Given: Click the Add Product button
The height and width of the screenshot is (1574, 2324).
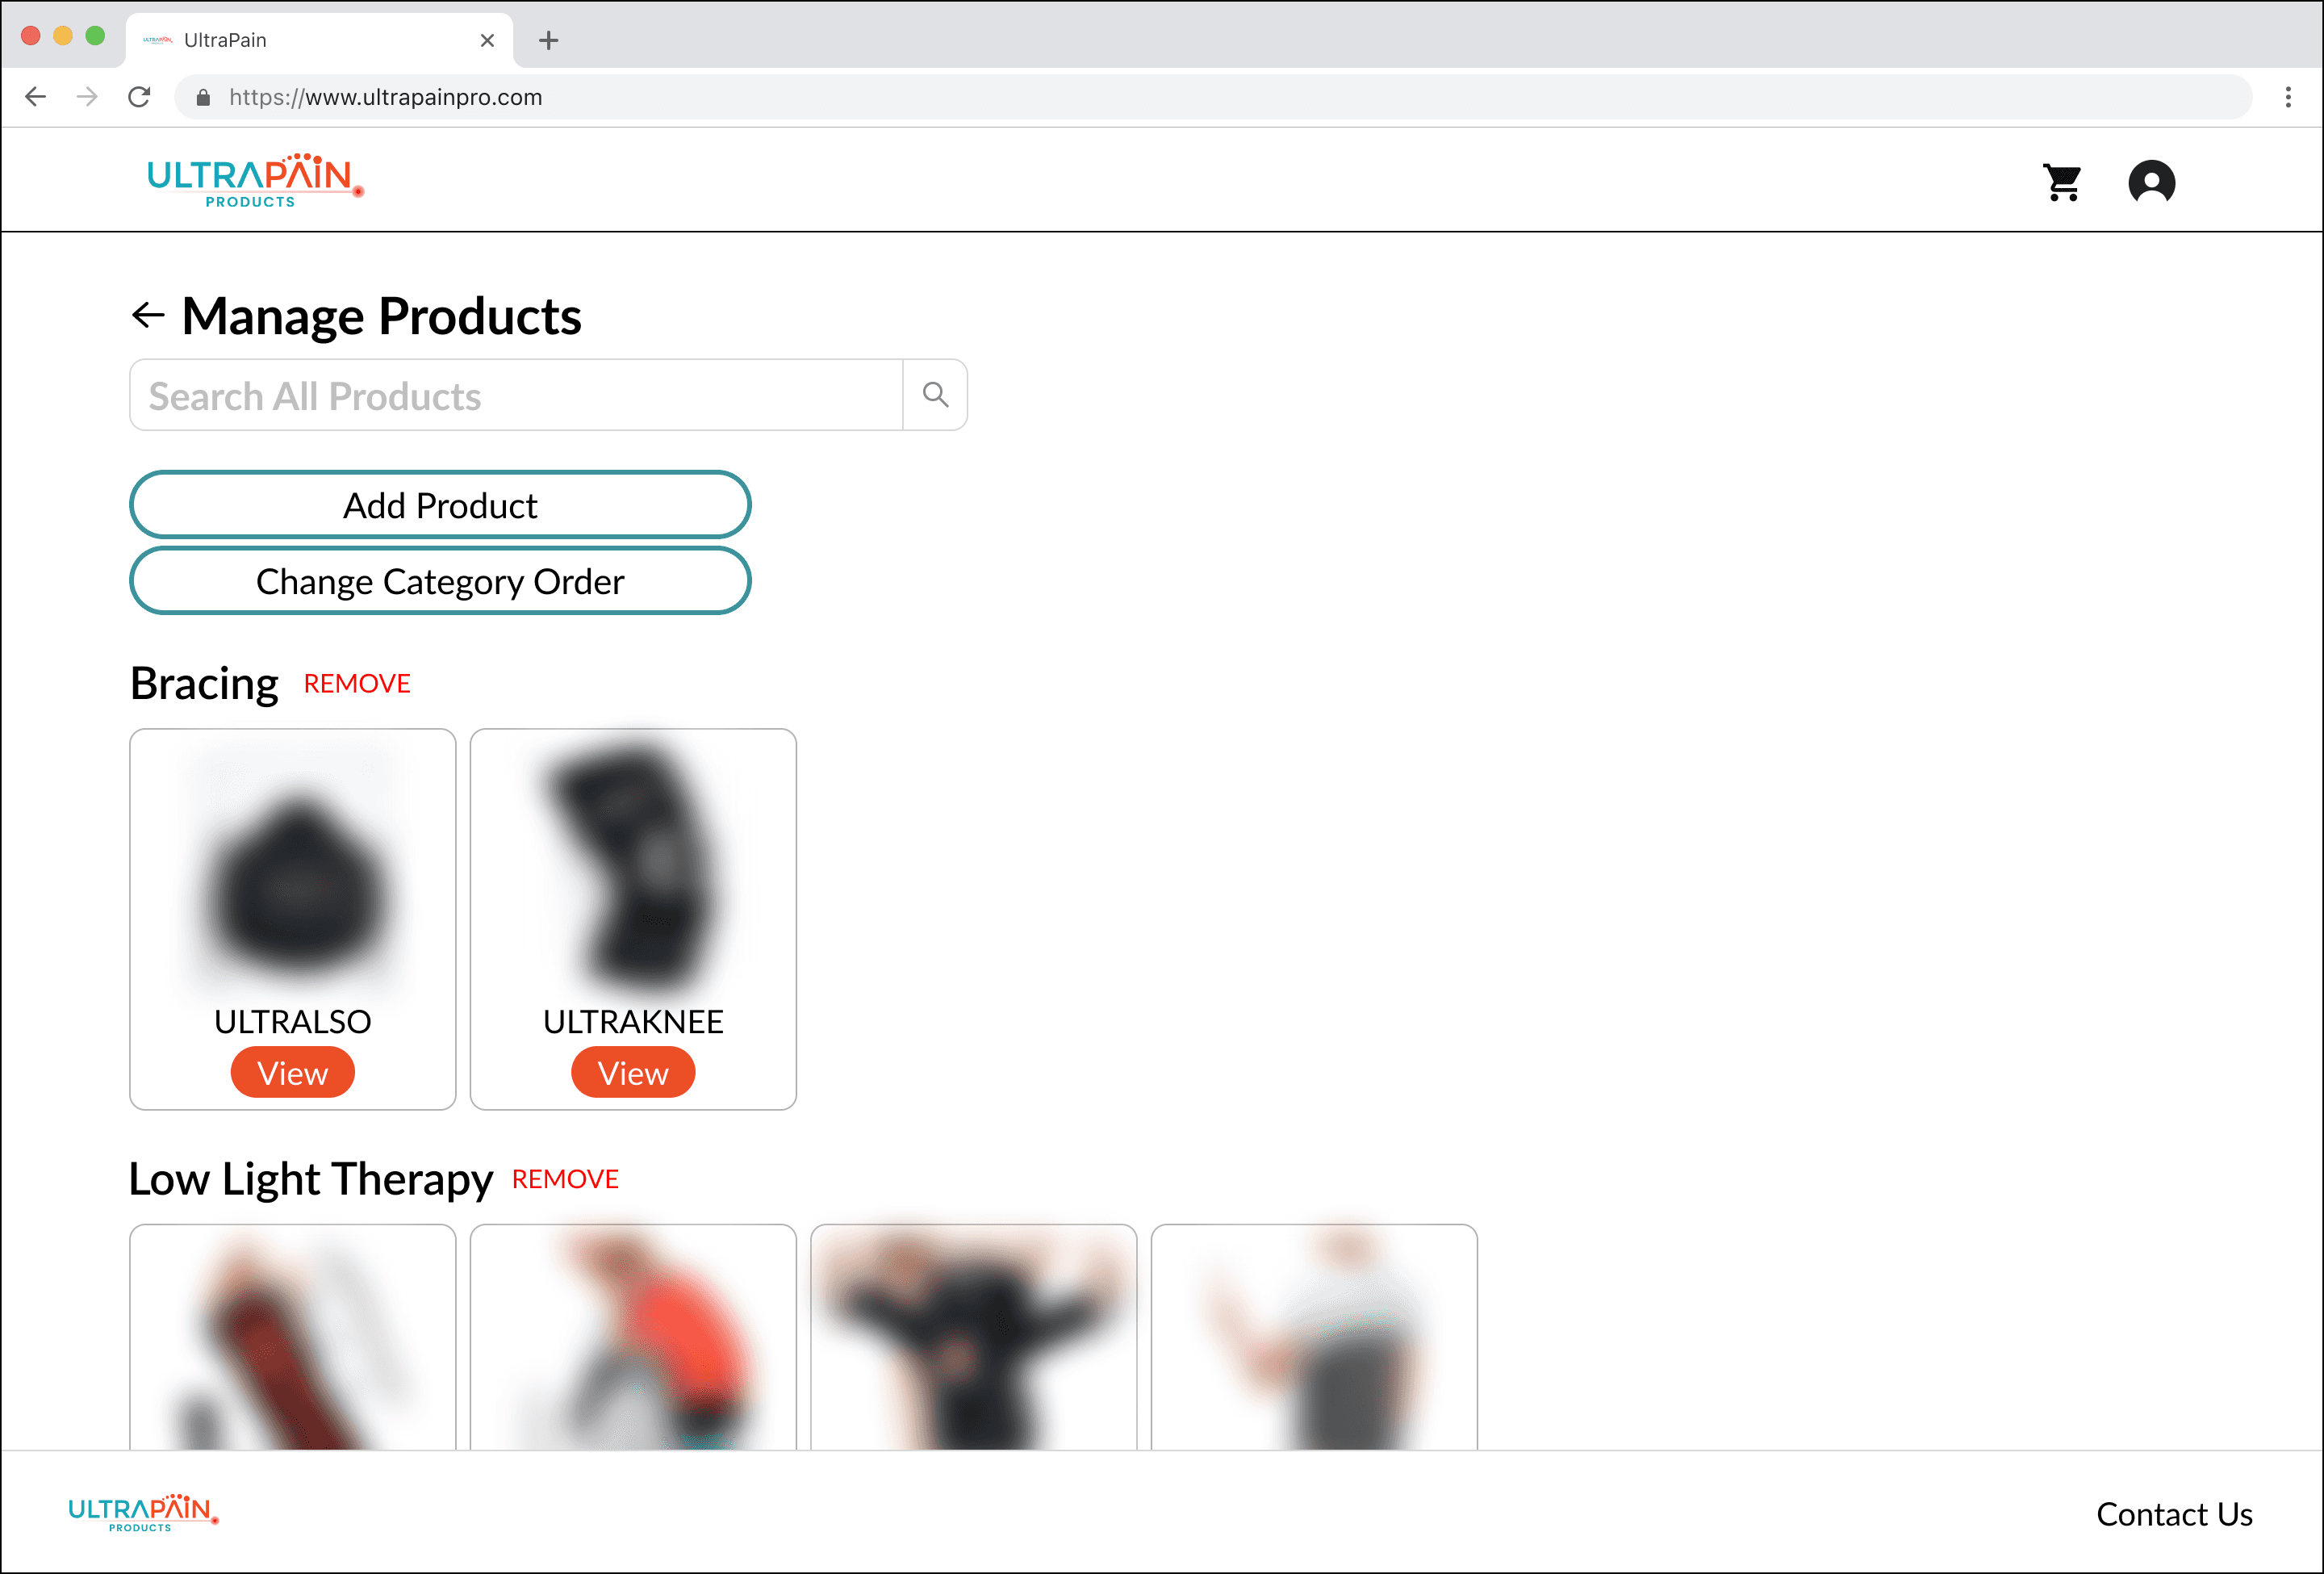Looking at the screenshot, I should (x=440, y=505).
